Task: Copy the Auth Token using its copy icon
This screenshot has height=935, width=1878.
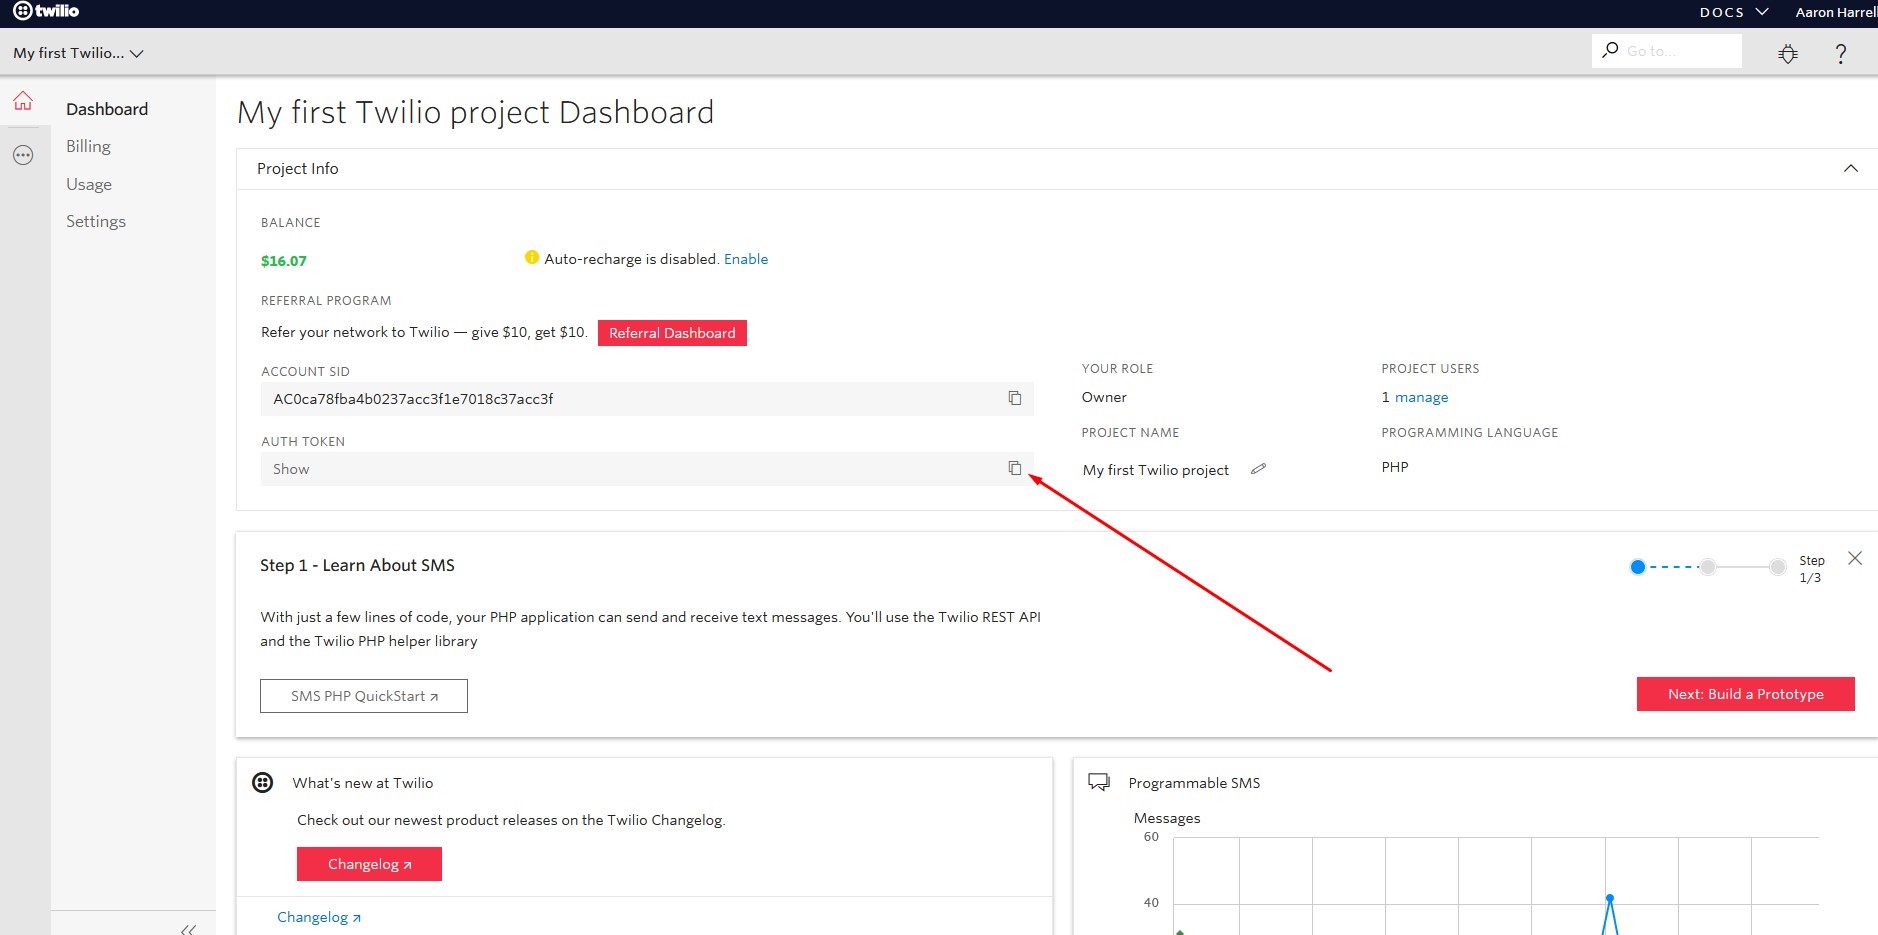Action: [x=1014, y=468]
